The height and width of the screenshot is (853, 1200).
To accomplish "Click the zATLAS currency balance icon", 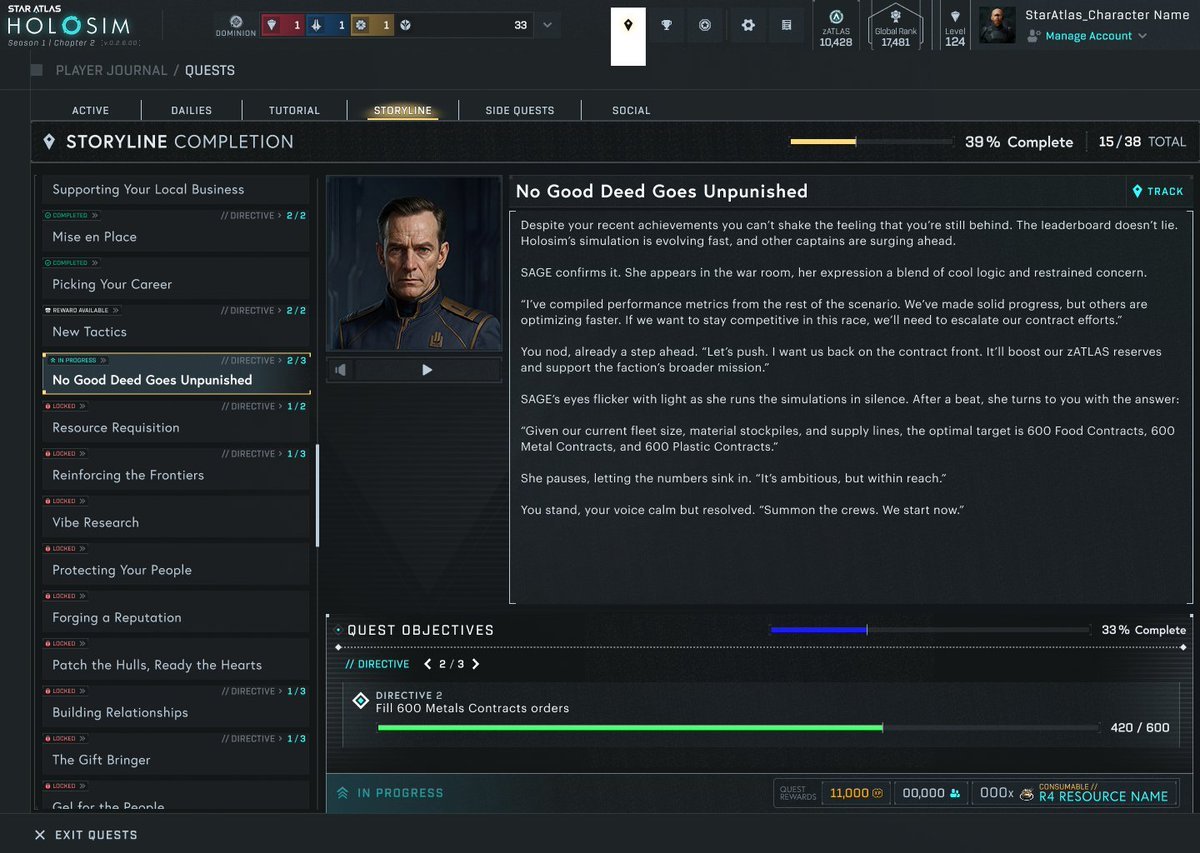I will coord(836,17).
